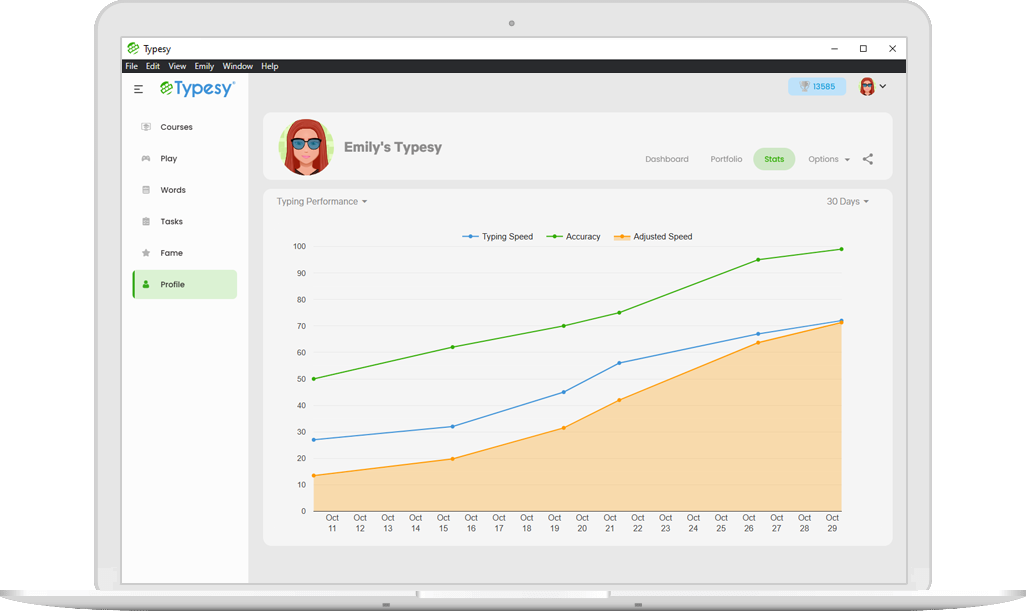Image resolution: width=1026 pixels, height=611 pixels.
Task: Toggle Adjusted Speed series in legend
Action: point(652,237)
